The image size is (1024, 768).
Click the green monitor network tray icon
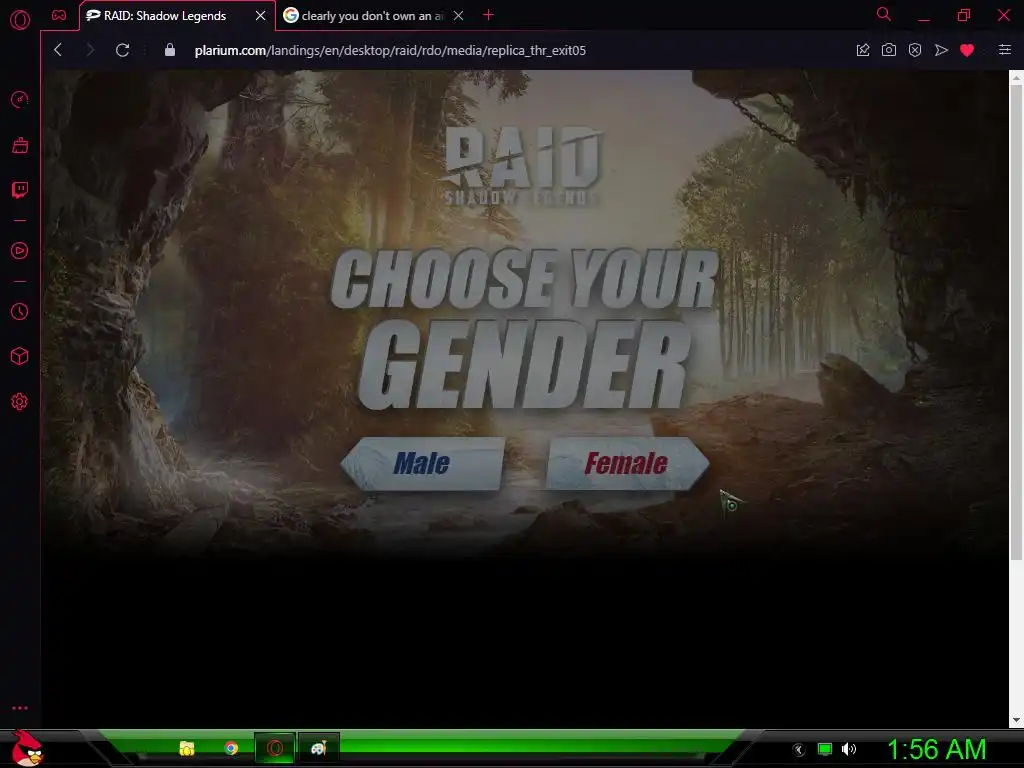coord(825,749)
